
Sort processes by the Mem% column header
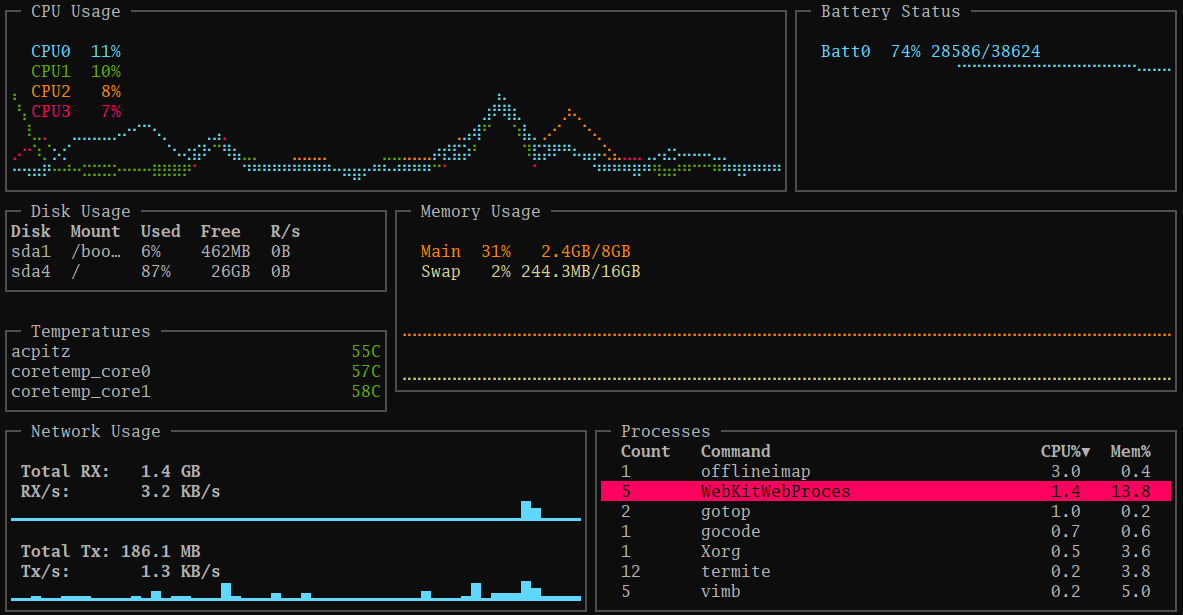[1130, 451]
